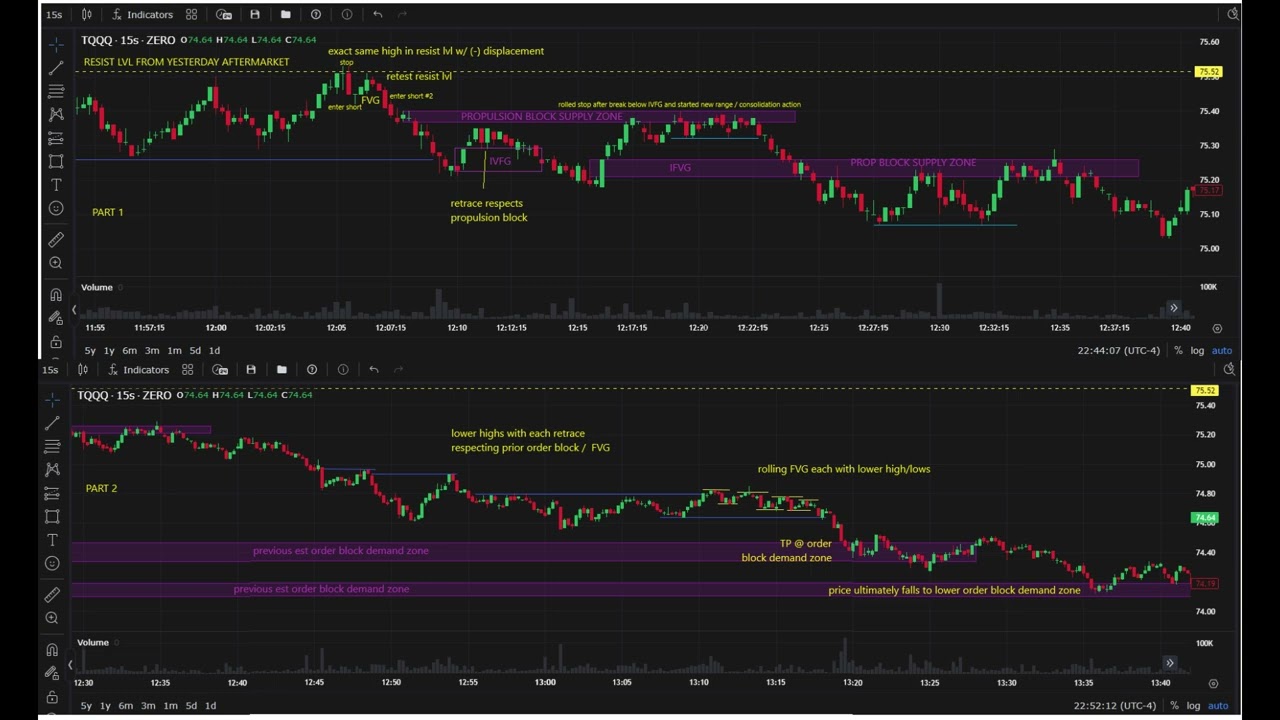1280x720 pixels.
Task: Toggle log scale in bottom chart
Action: click(x=1194, y=706)
